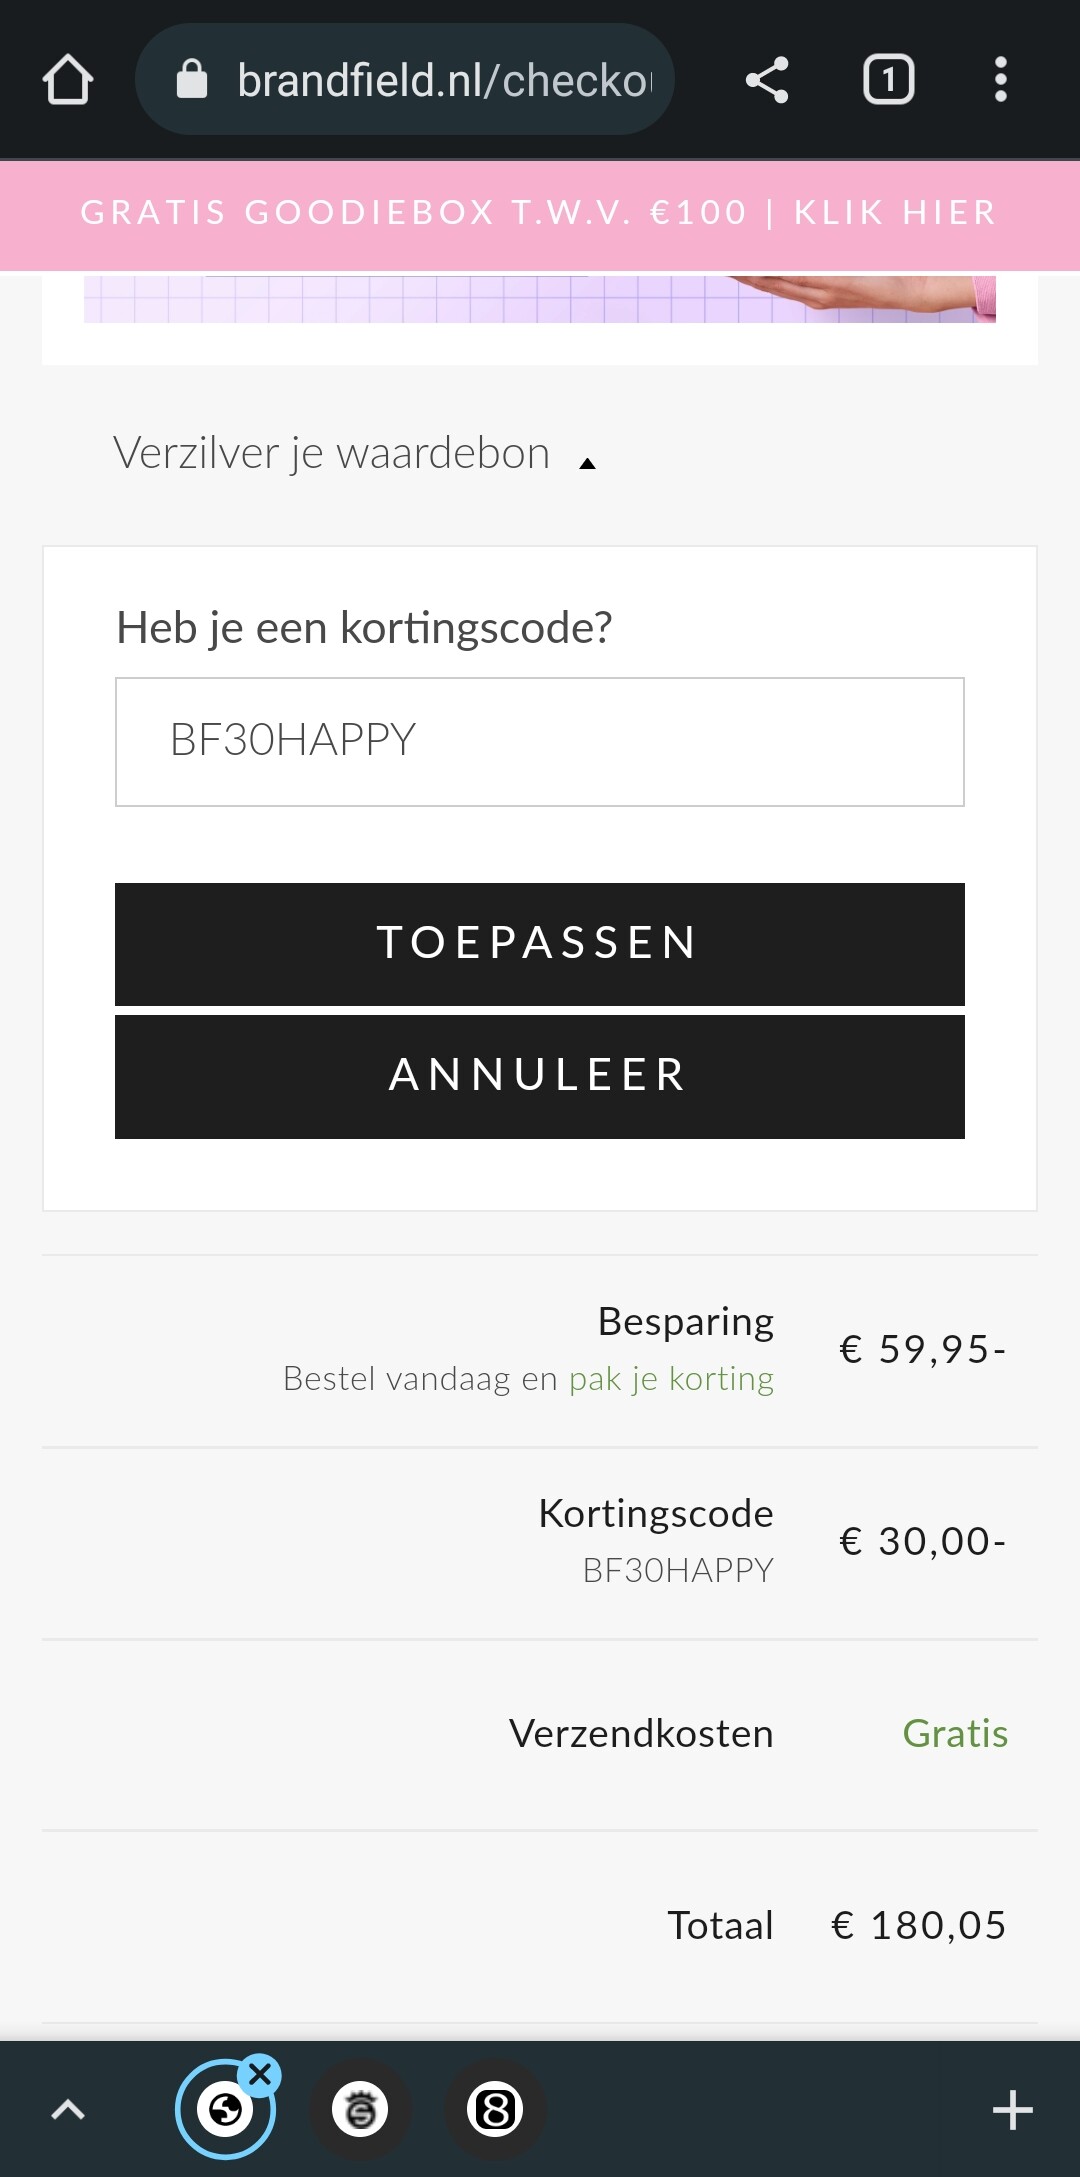Tap the promo image above the waardebon section
The height and width of the screenshot is (2177, 1080).
click(x=540, y=299)
